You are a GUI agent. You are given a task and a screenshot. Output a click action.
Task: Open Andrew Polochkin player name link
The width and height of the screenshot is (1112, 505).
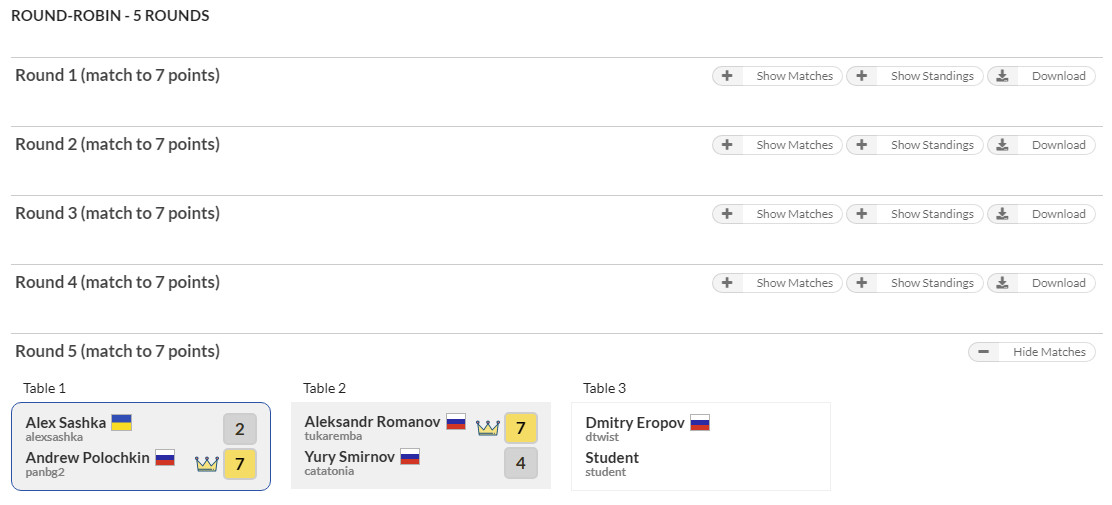pos(88,457)
